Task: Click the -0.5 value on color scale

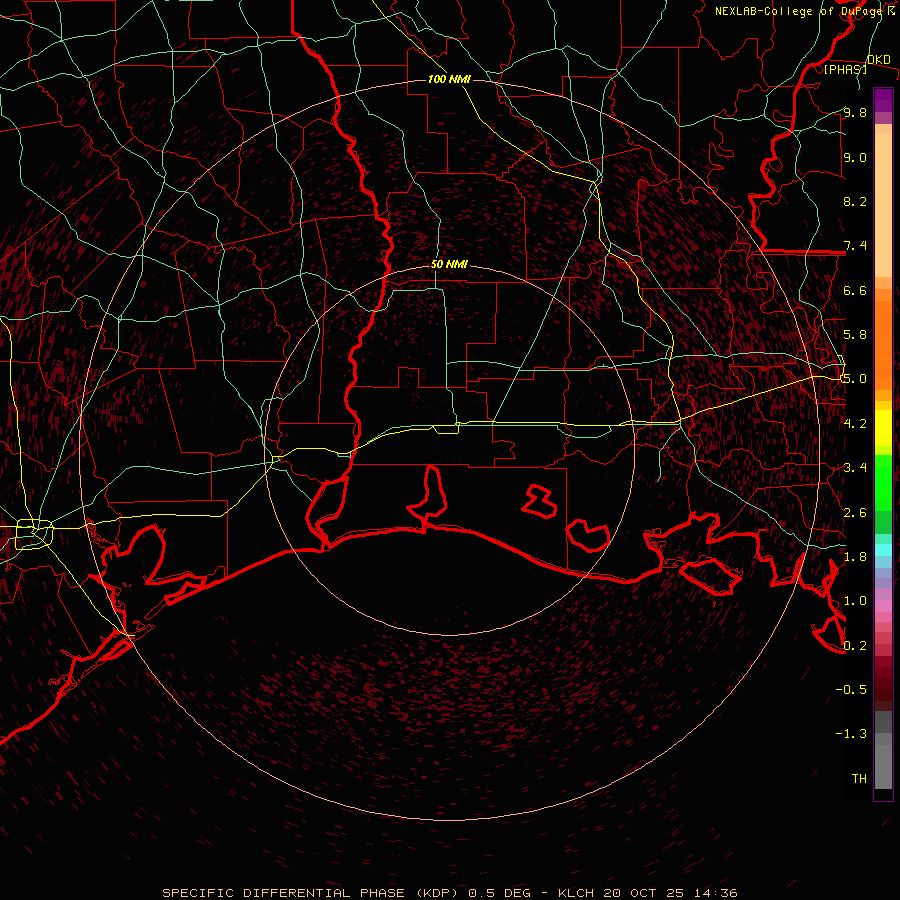Action: (x=851, y=690)
